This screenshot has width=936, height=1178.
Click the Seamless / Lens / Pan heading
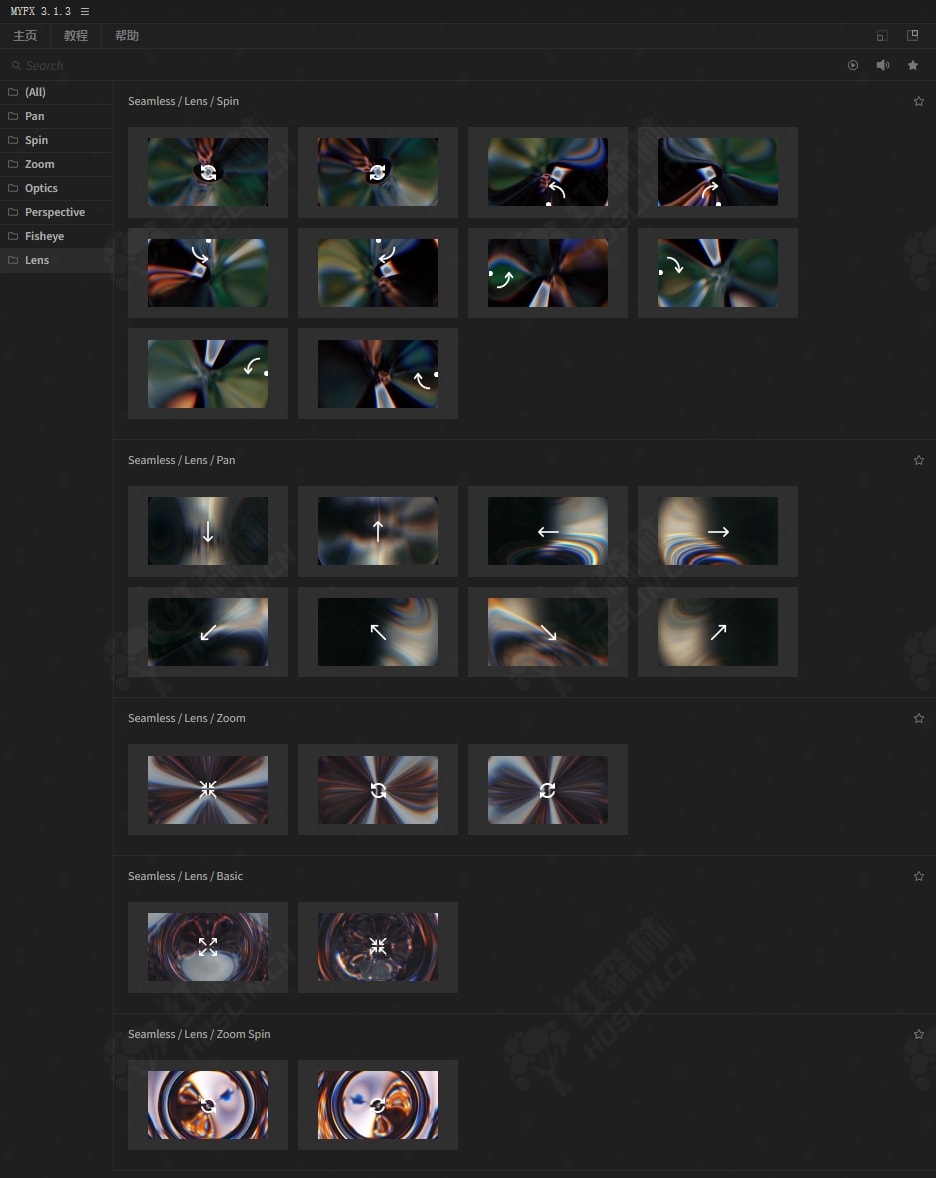click(x=182, y=461)
